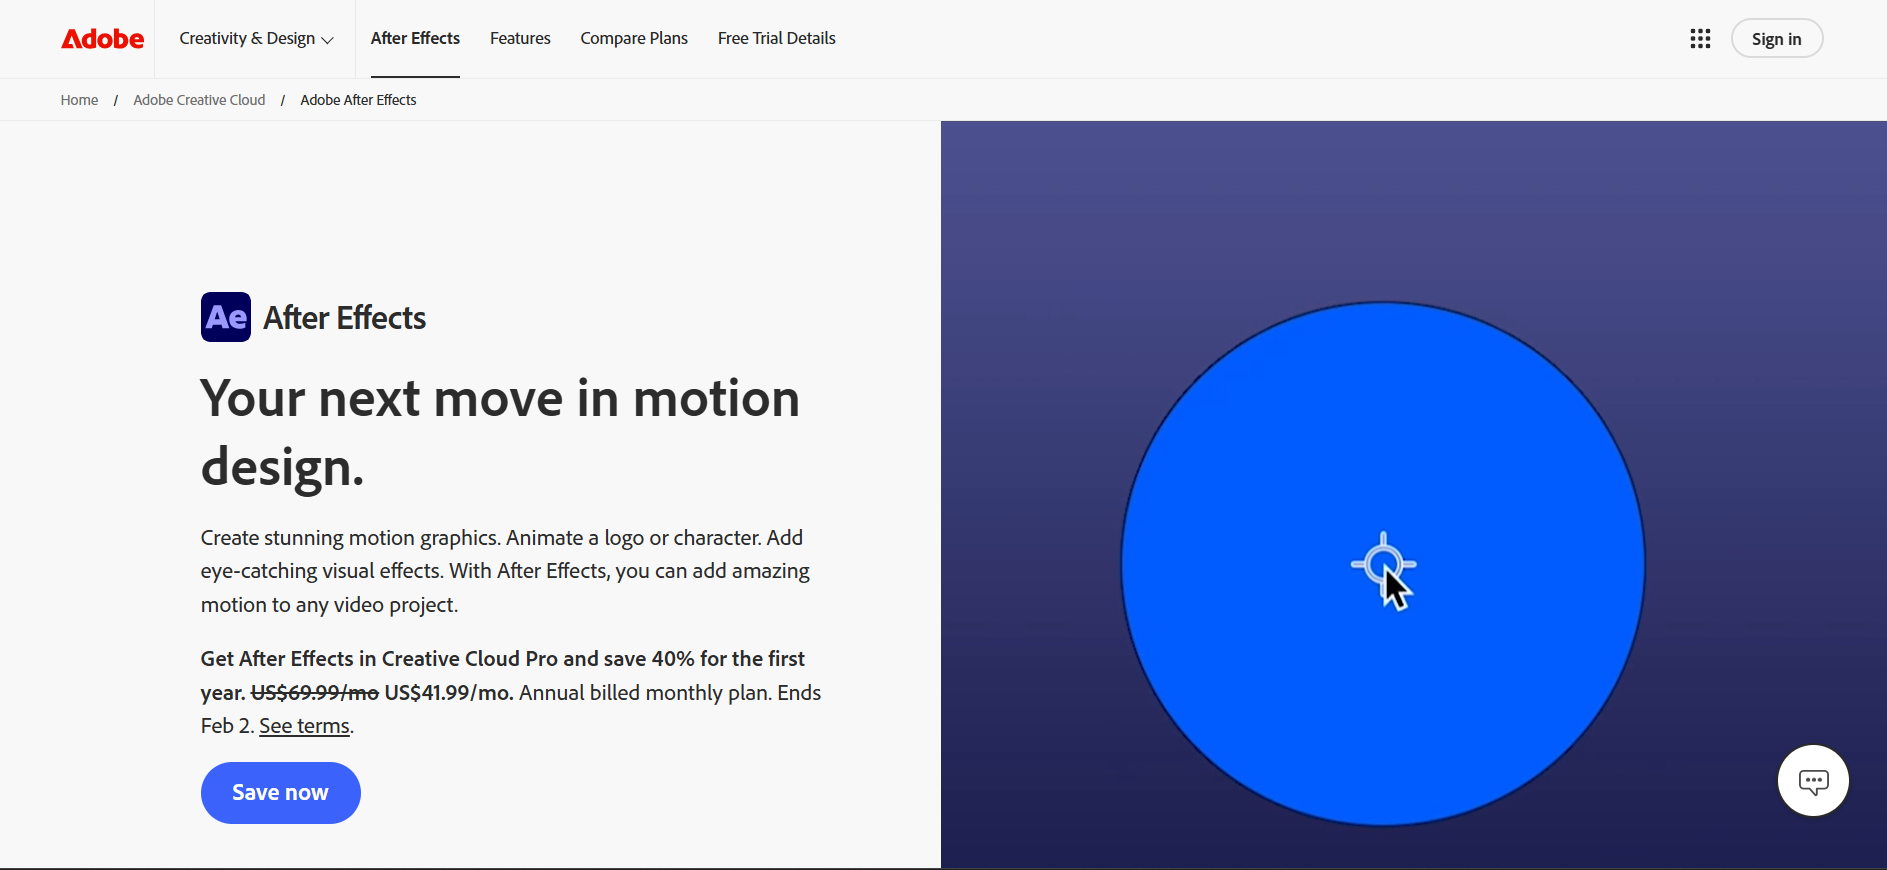Click the Ae After Effects app icon

tap(226, 317)
